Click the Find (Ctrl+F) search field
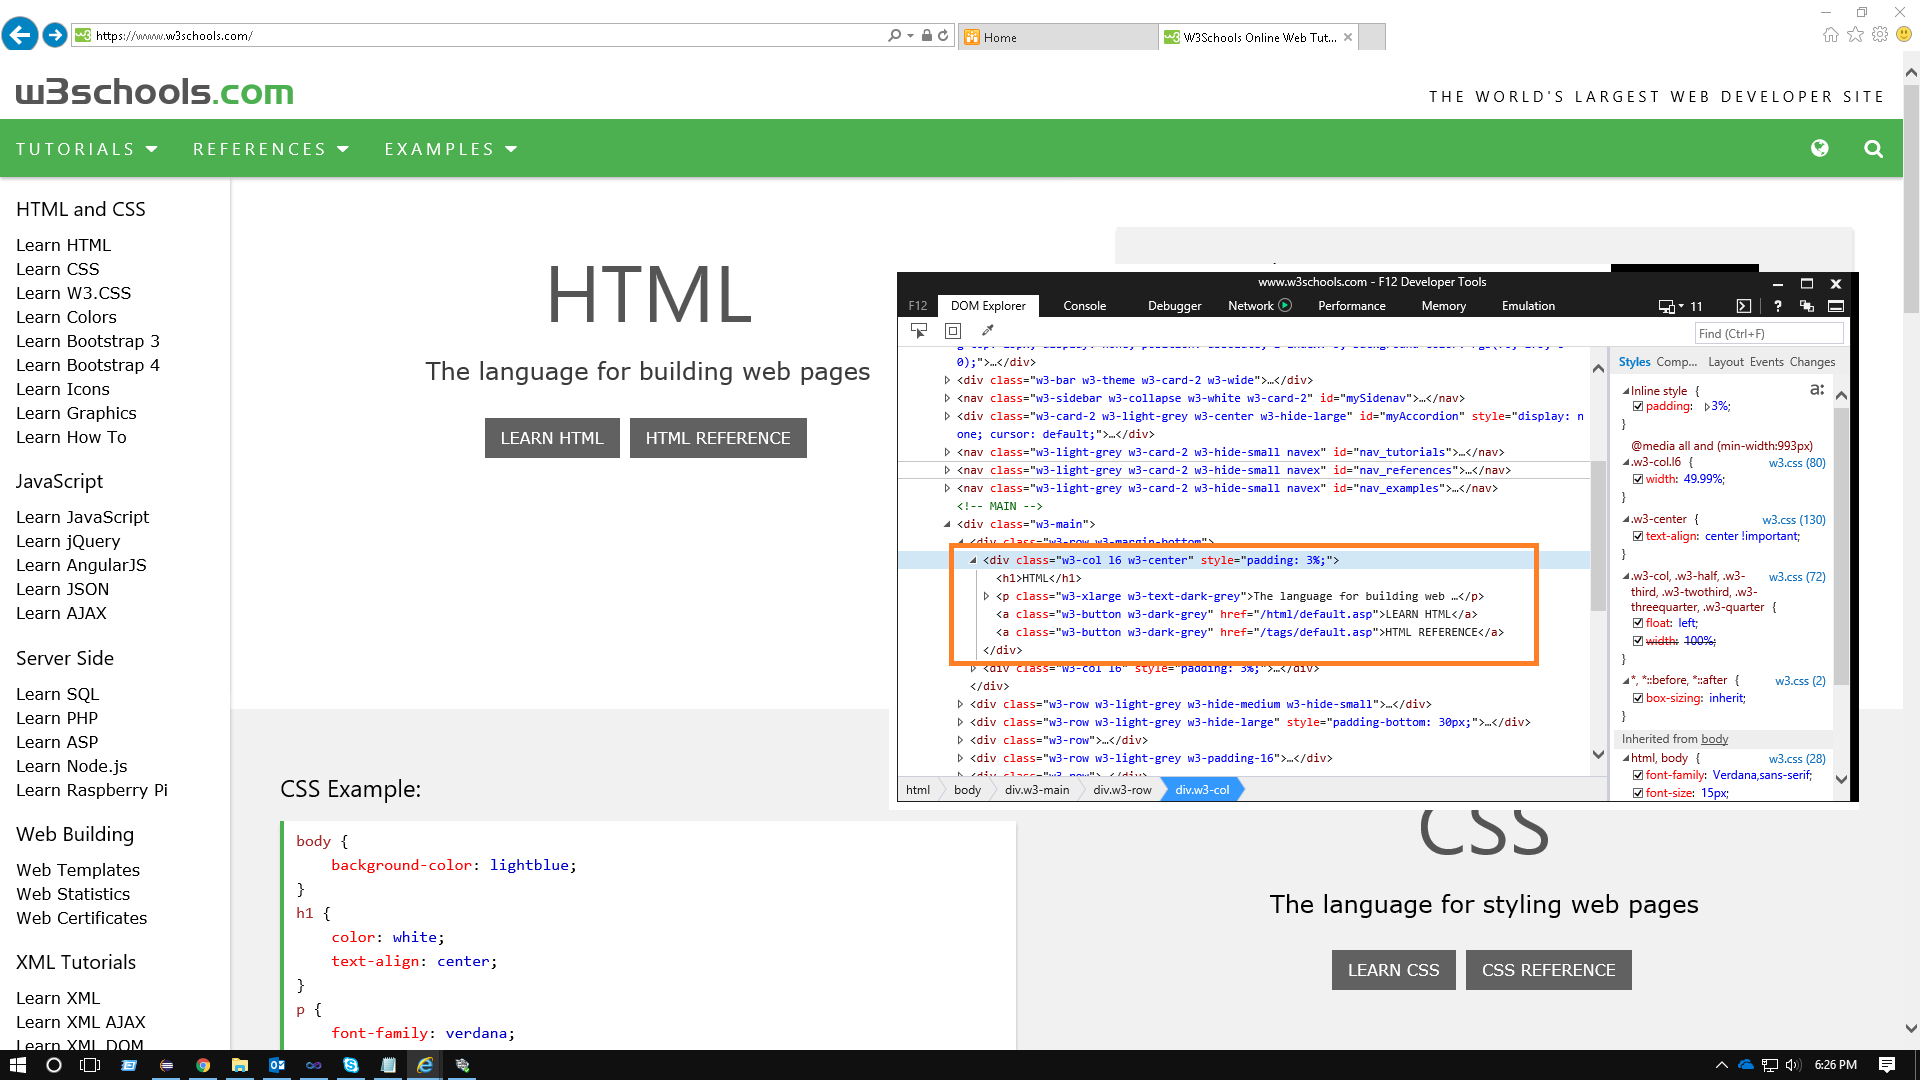 [x=1768, y=333]
